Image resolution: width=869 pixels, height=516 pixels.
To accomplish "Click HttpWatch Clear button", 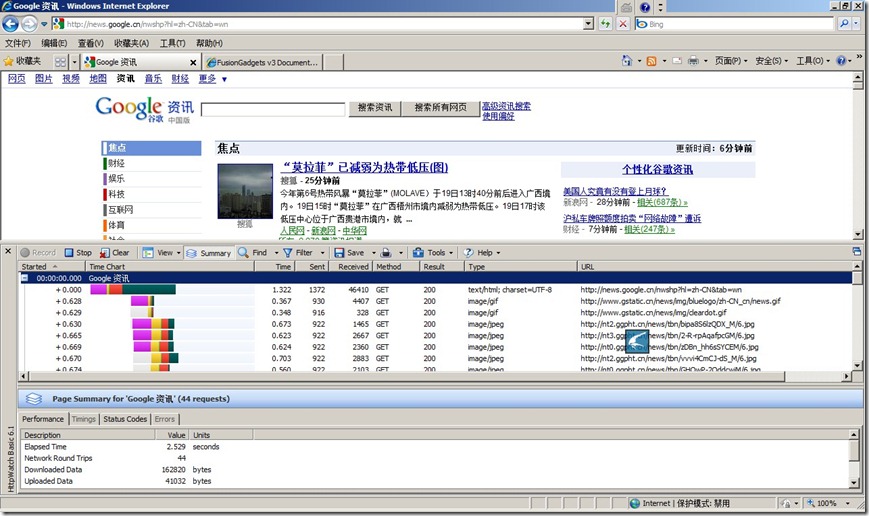I will pos(114,253).
